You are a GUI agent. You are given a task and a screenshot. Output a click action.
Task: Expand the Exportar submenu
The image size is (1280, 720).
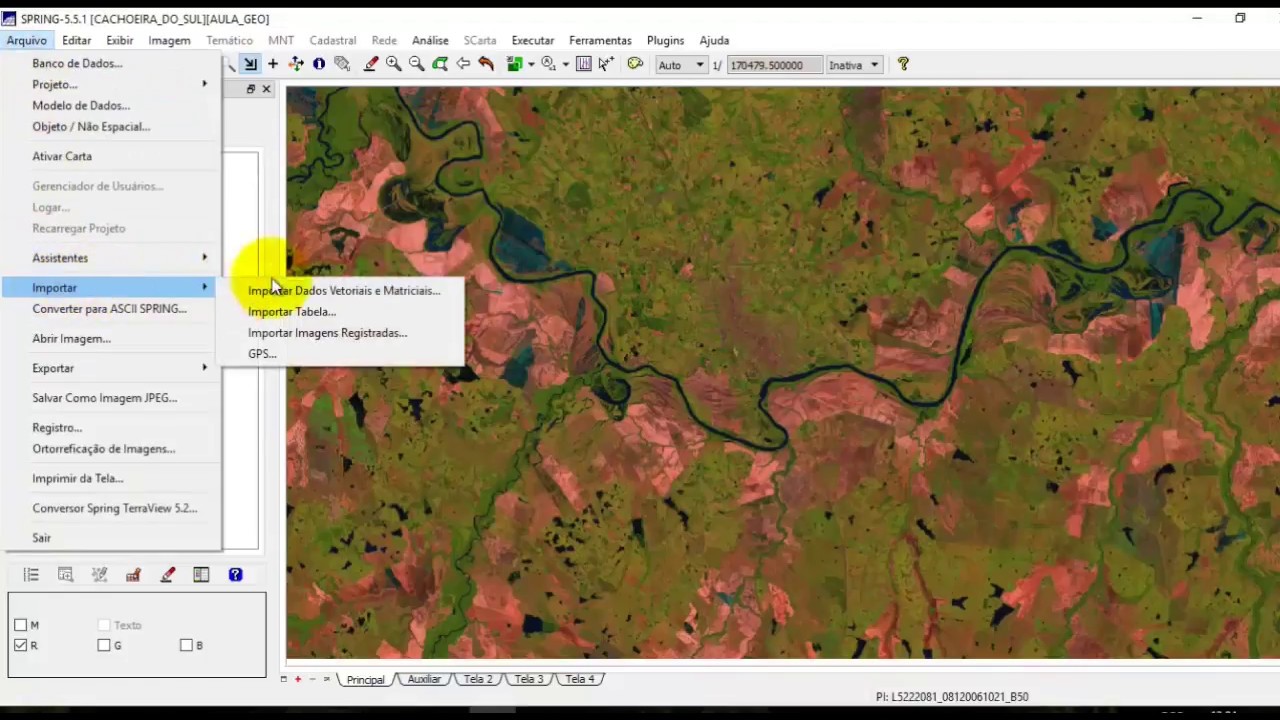(112, 368)
